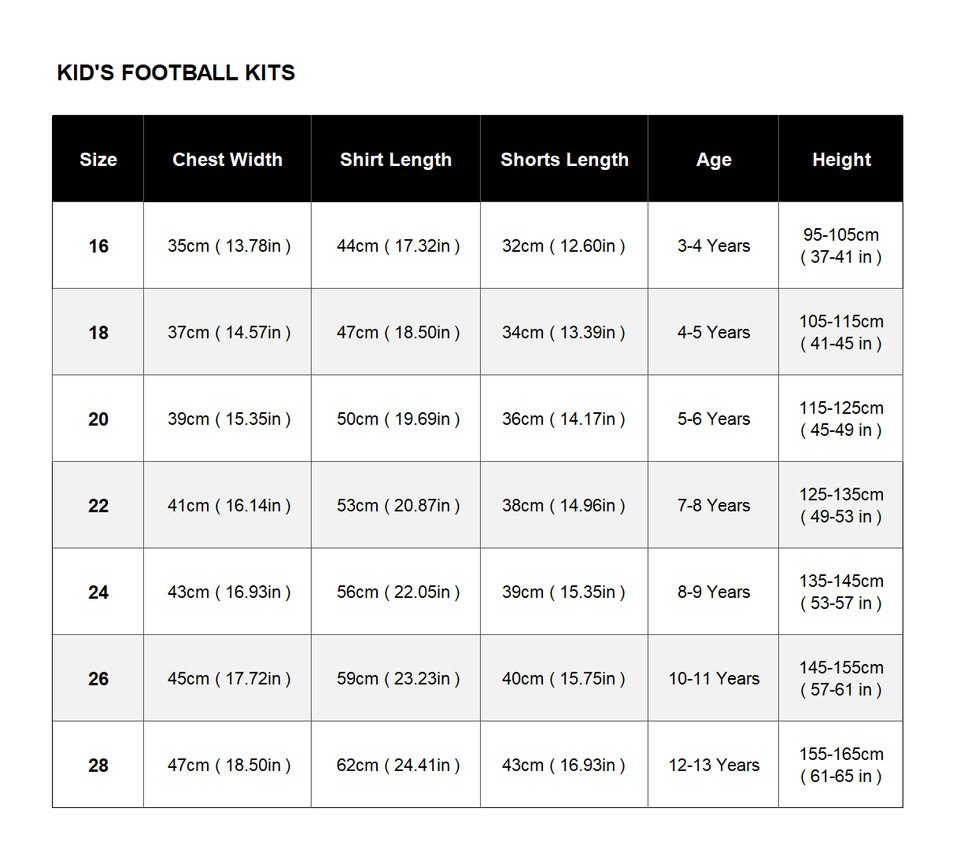The width and height of the screenshot is (960, 856).
Task: Click the KID'S FOOTBALL KITS title
Action: 176,73
